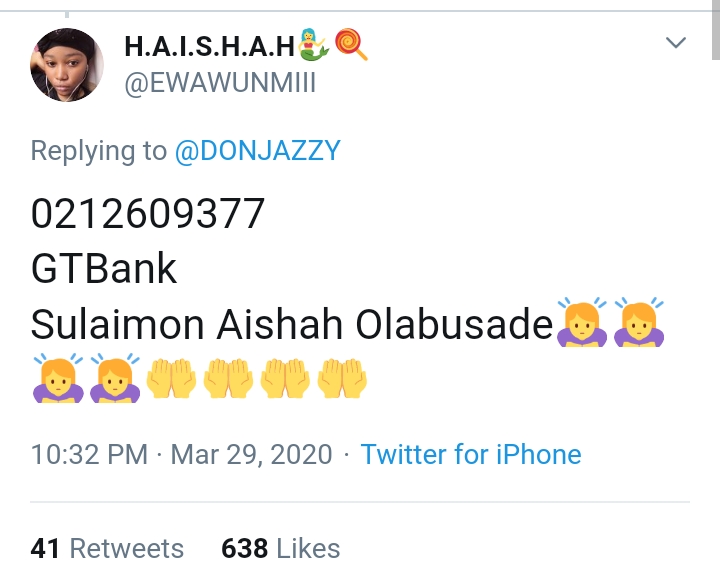The image size is (720, 584).
Task: Click the second raised hands emoji
Action: [x=228, y=379]
